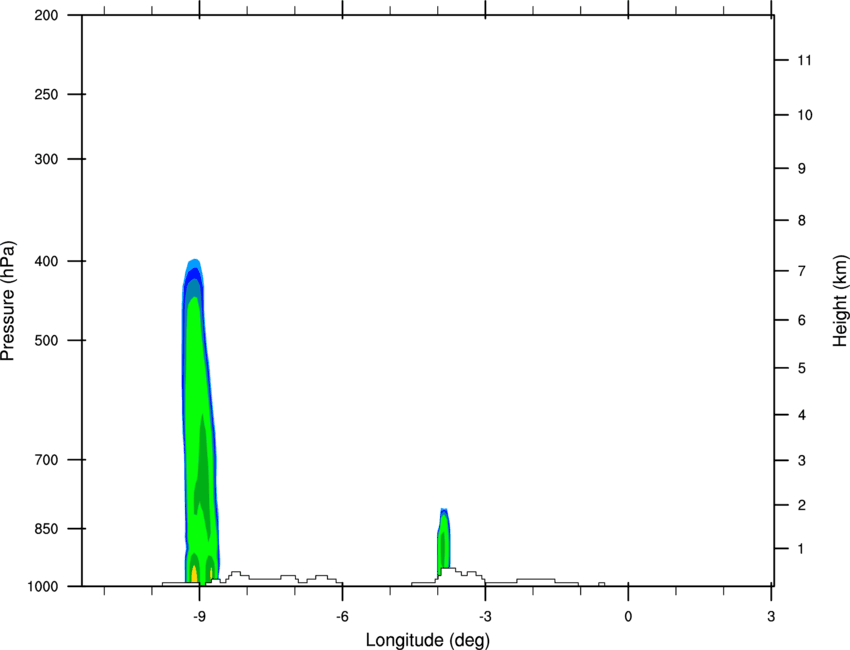Screen dimensions: 850x650
Task: Click the 'Height (km)' axis title
Action: click(x=840, y=300)
